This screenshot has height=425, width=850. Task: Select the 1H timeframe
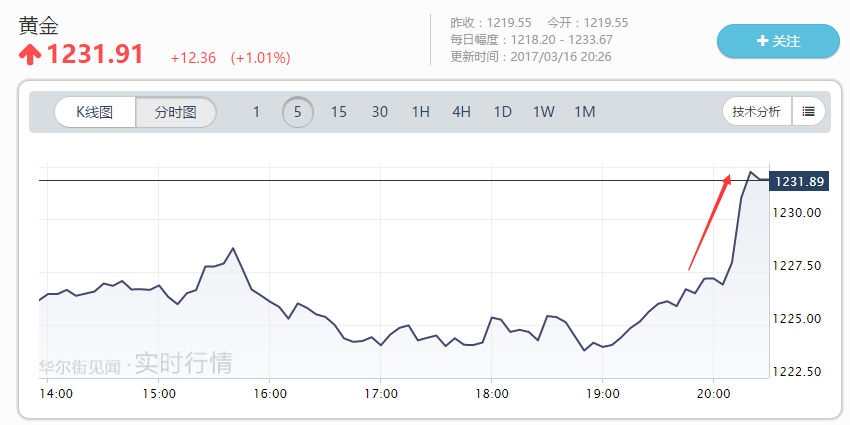(420, 112)
